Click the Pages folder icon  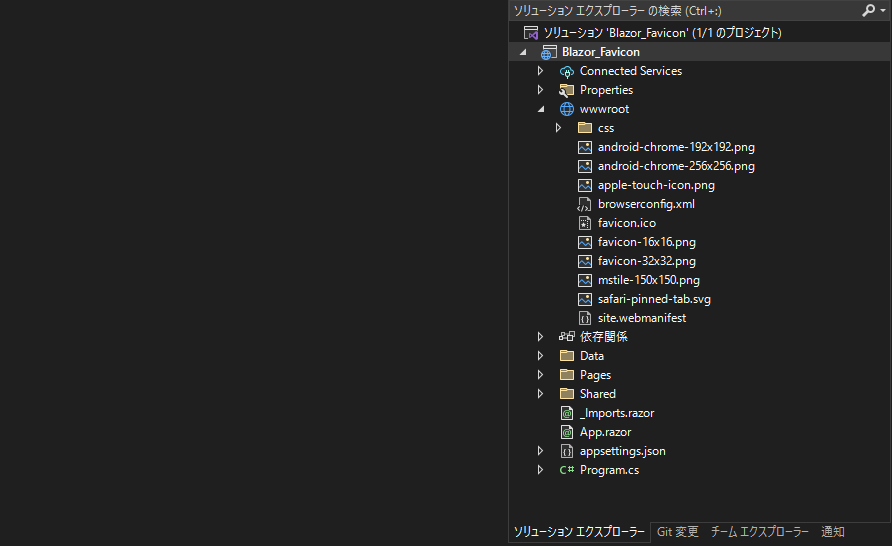point(567,375)
